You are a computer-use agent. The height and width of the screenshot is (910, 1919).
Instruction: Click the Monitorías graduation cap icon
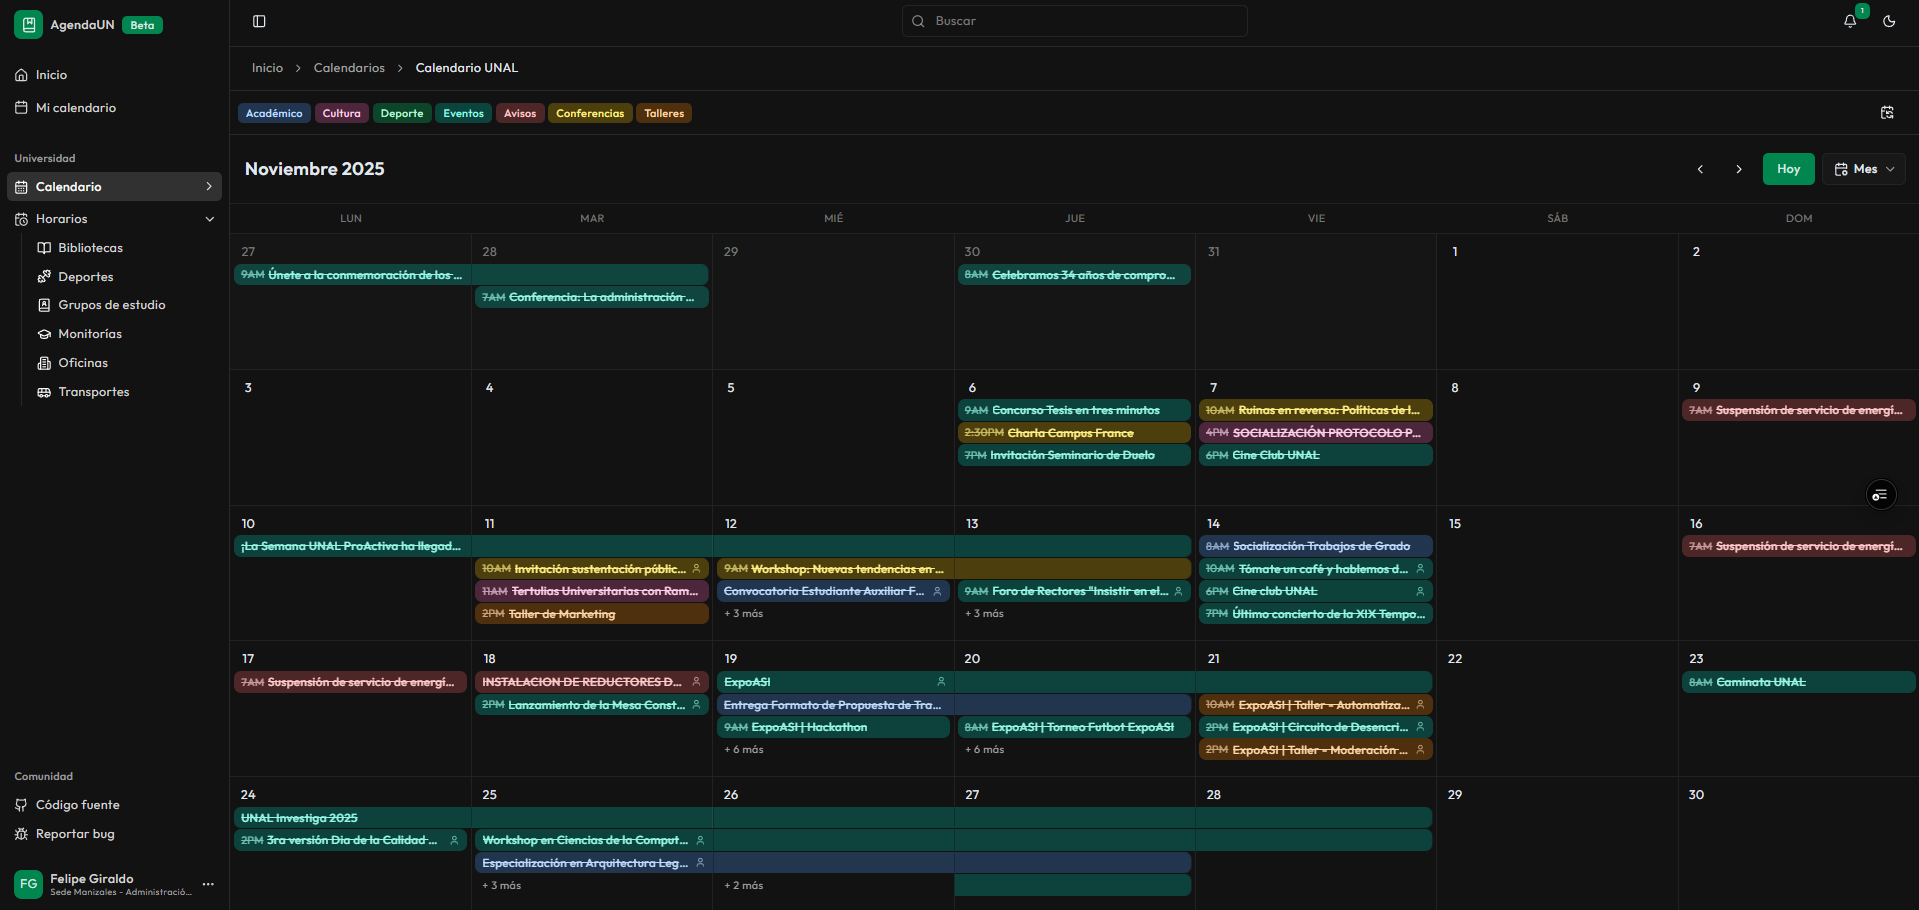pos(44,334)
